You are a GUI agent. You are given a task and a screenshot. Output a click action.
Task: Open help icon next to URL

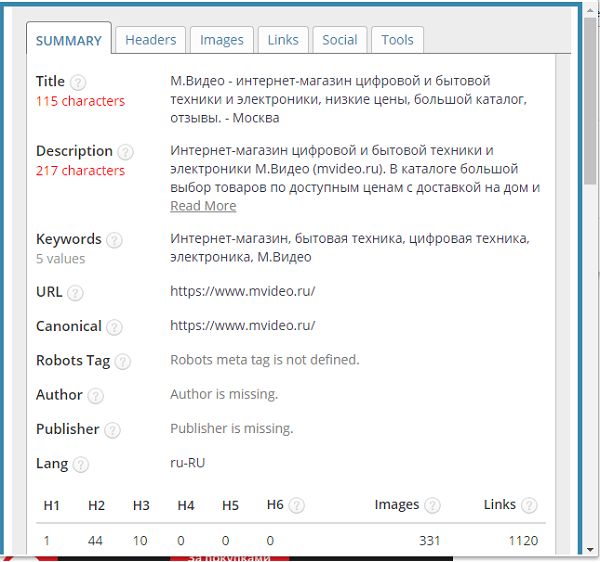(x=75, y=293)
